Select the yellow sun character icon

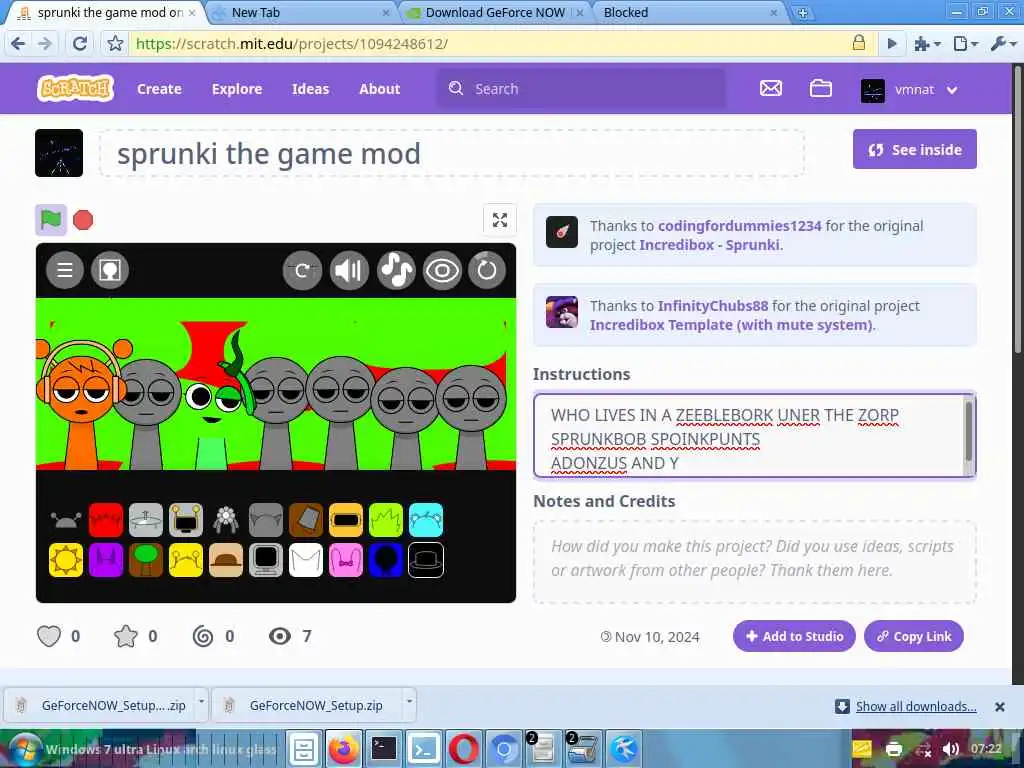pyautogui.click(x=66, y=560)
